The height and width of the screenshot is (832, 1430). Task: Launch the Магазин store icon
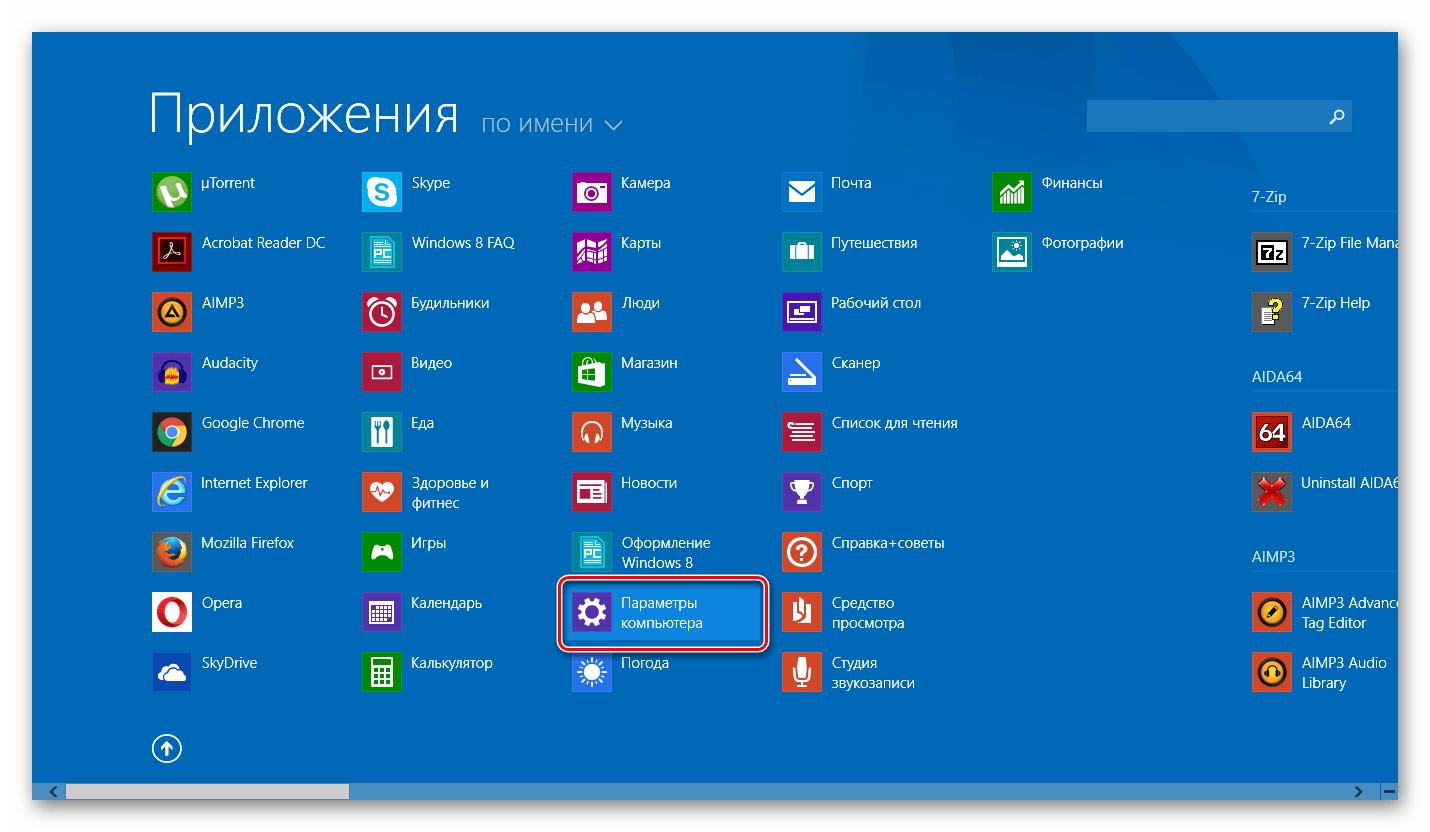click(x=591, y=372)
